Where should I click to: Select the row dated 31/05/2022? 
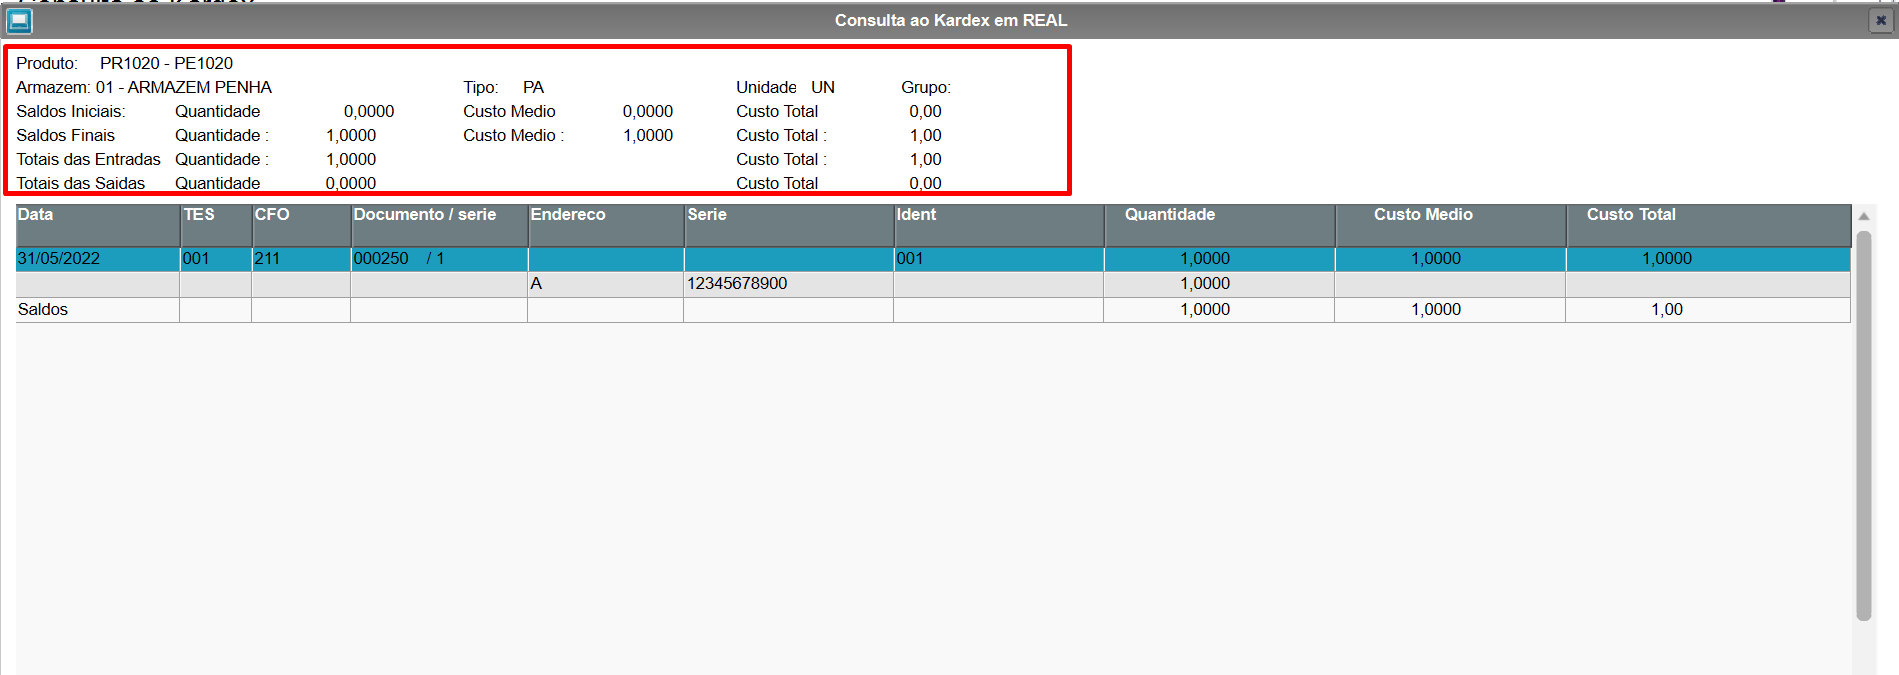click(933, 259)
